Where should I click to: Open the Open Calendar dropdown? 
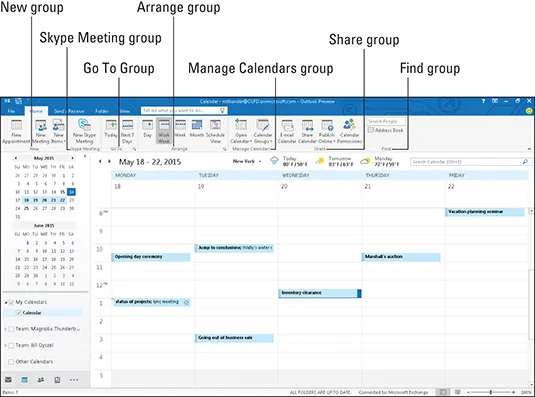coord(241,132)
